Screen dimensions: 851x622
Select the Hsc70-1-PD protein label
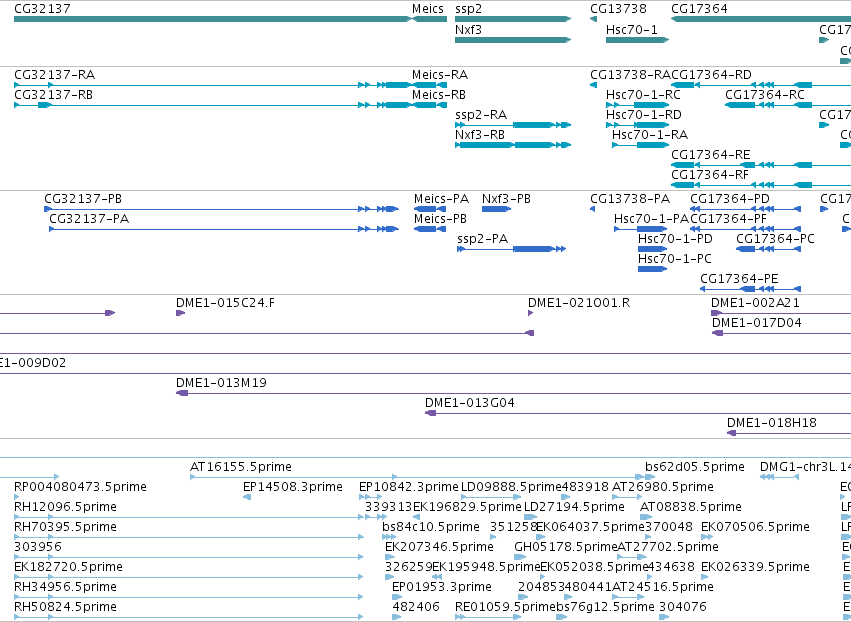tap(675, 239)
